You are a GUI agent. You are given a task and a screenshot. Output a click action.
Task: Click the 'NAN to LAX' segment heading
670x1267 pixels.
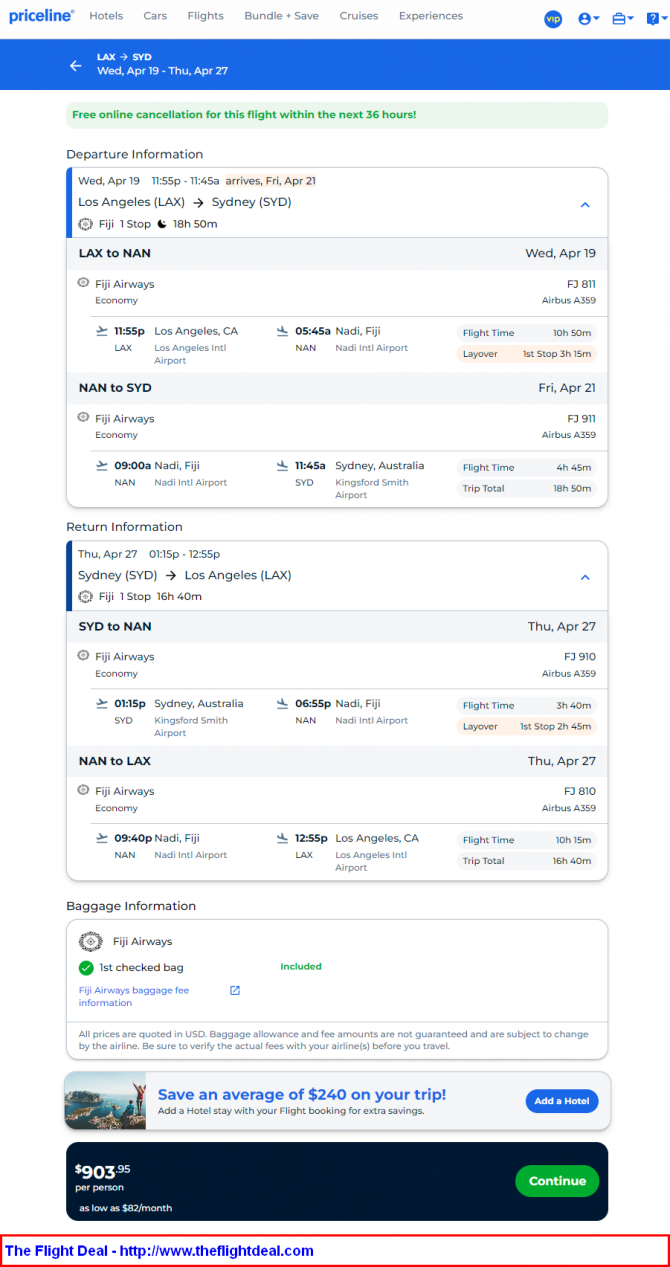(x=115, y=761)
